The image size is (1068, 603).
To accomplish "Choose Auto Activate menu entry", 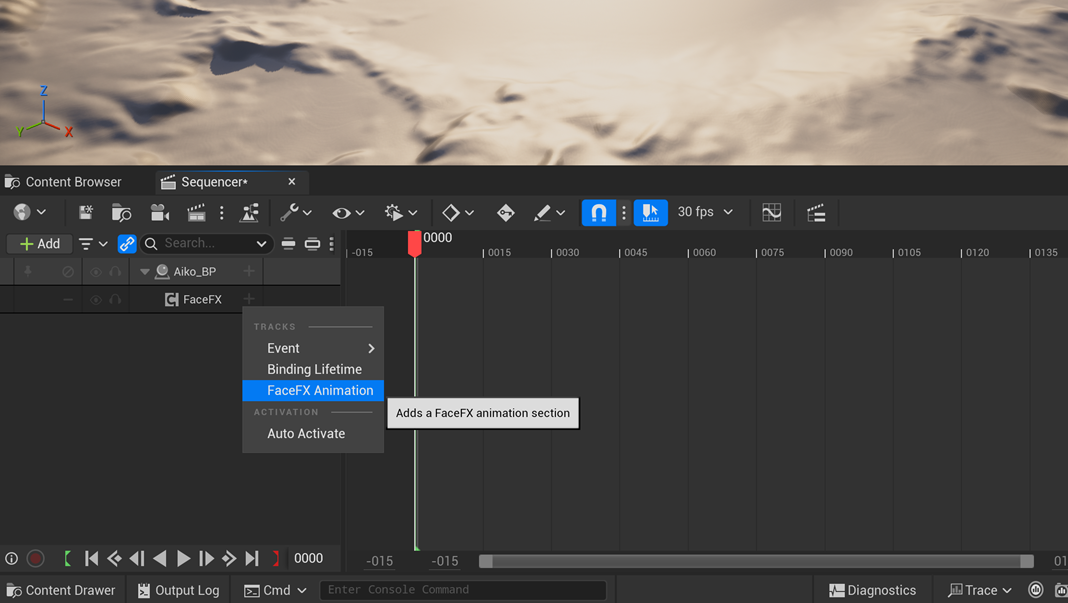I will (313, 433).
